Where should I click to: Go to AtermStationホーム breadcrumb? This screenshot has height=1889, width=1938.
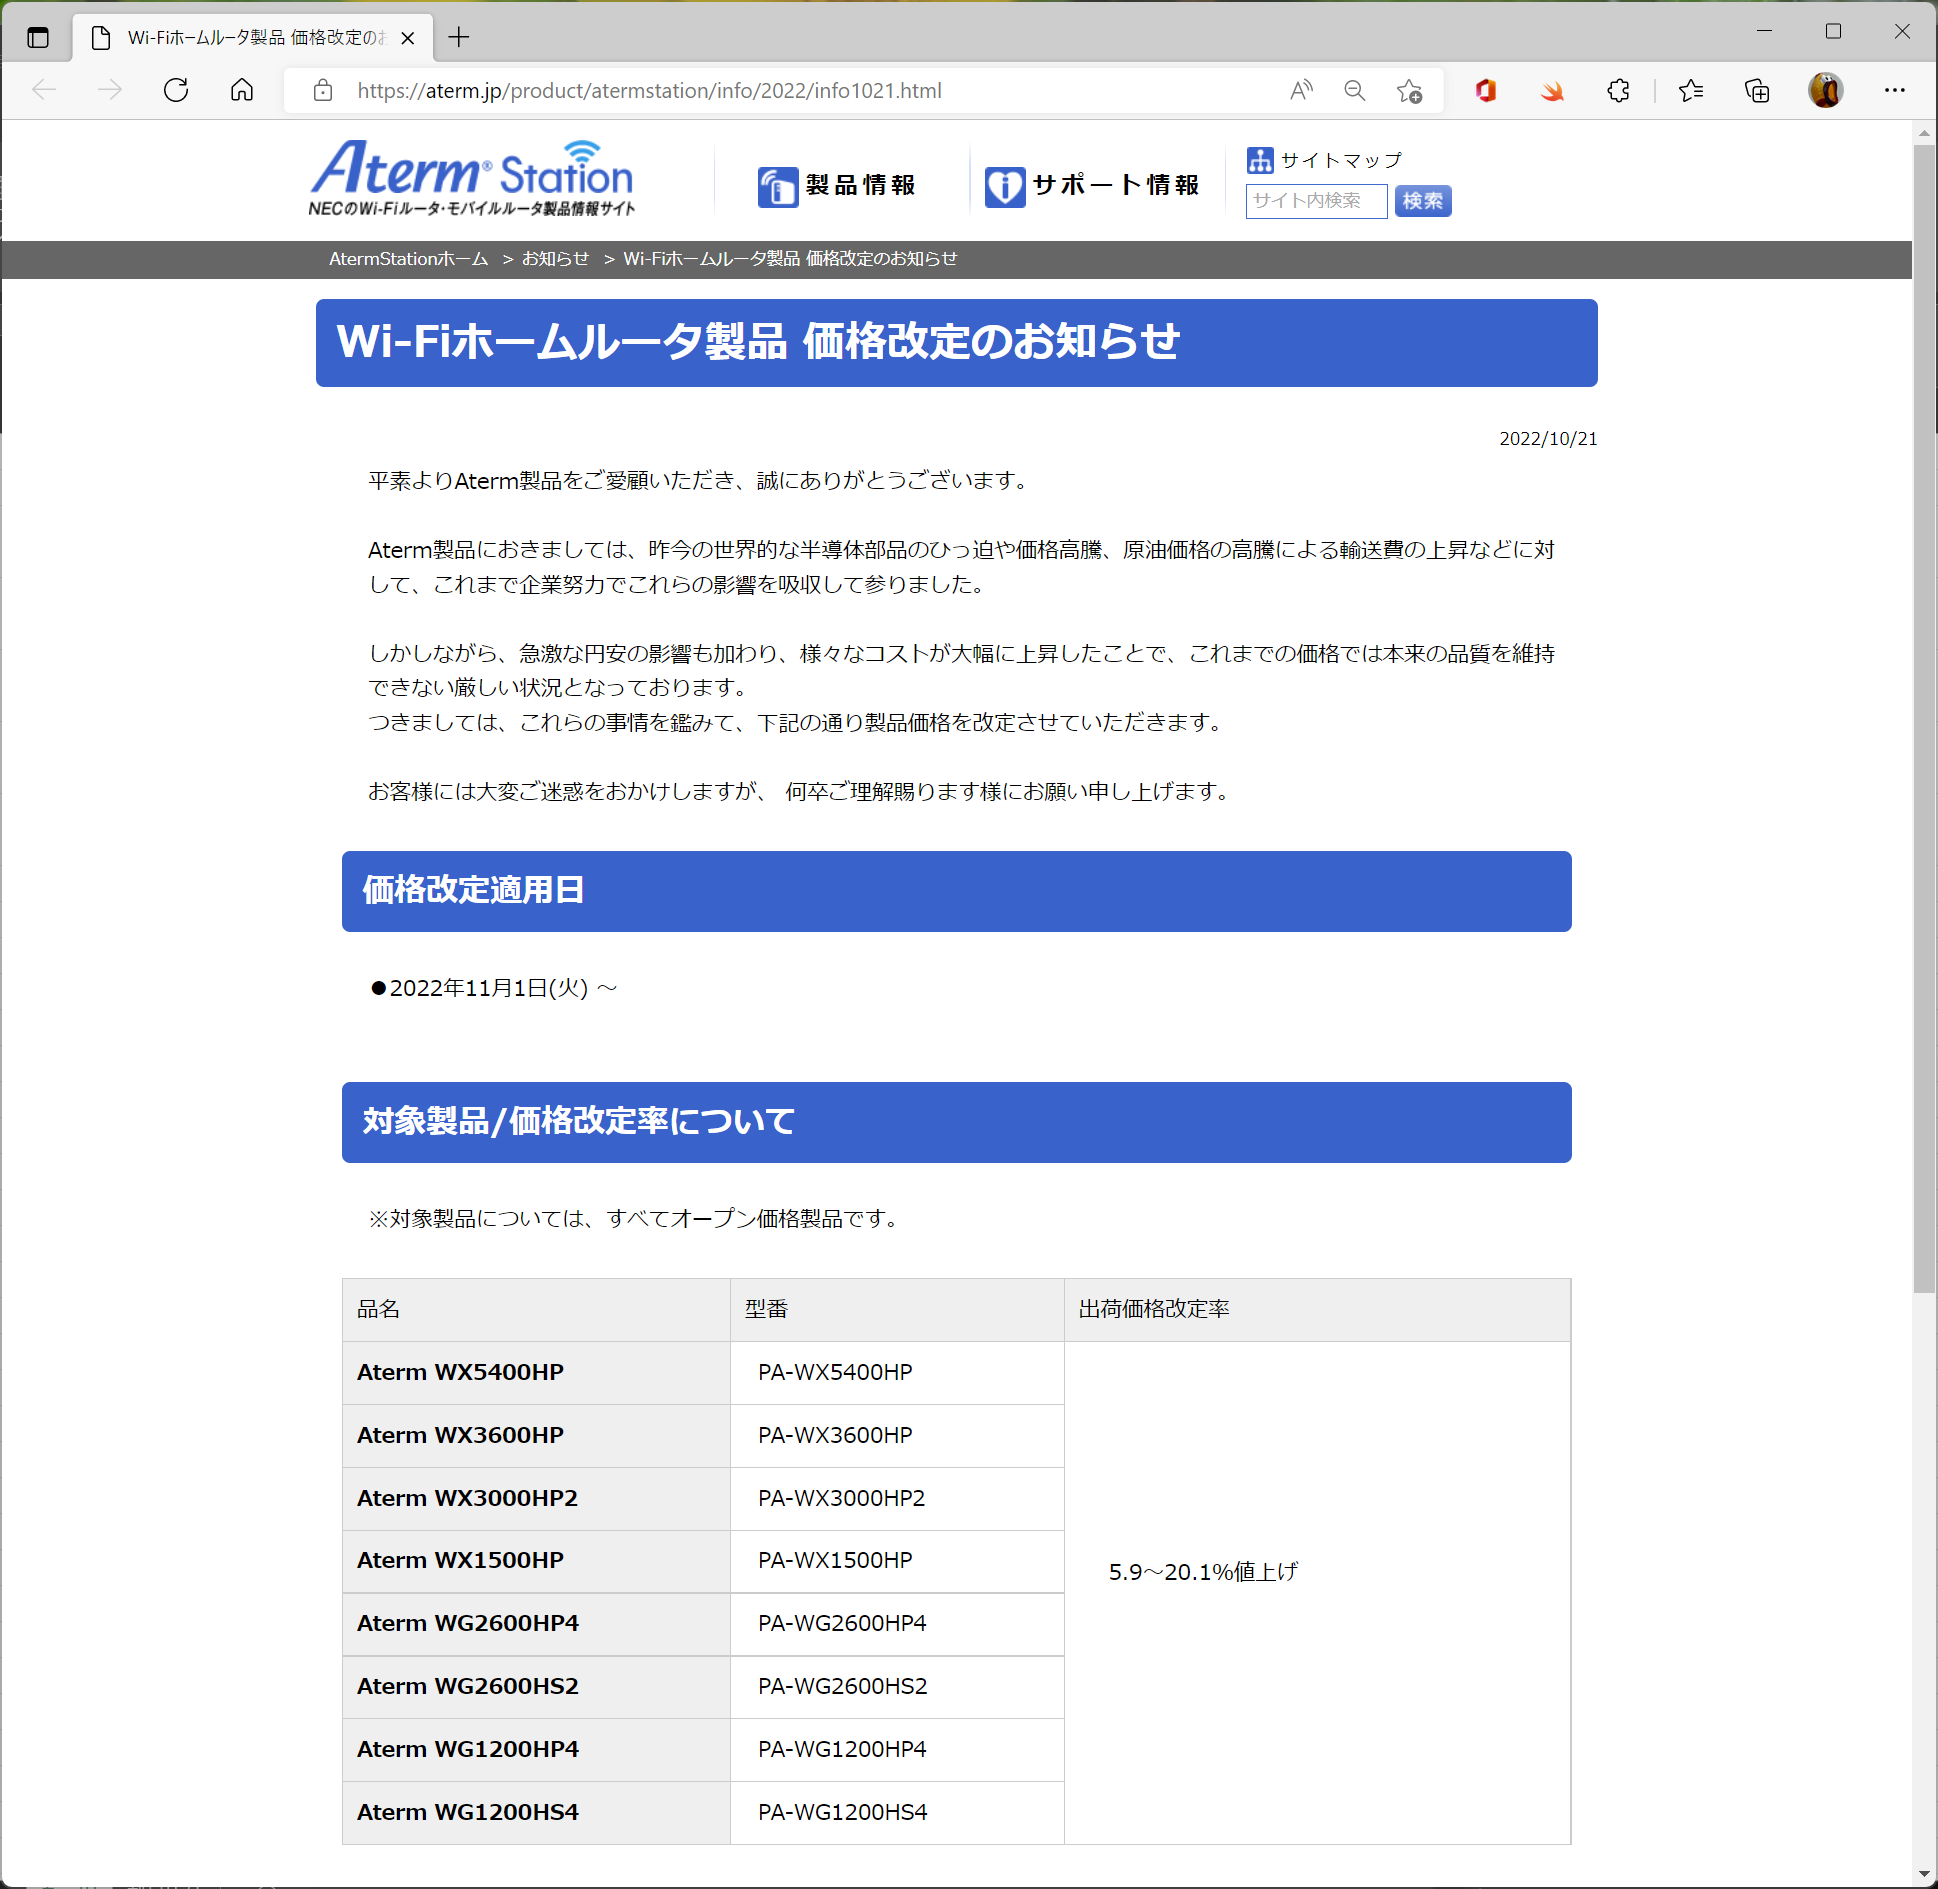point(408,259)
